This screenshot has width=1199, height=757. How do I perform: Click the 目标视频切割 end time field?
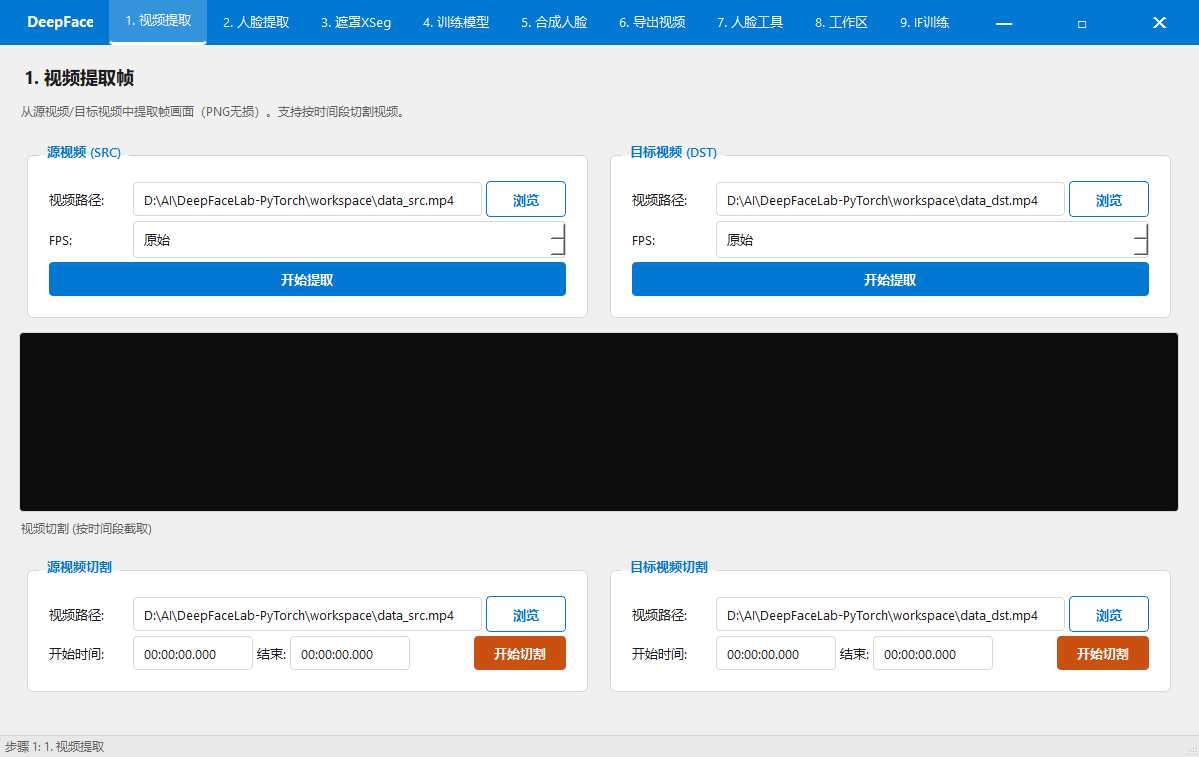(933, 654)
